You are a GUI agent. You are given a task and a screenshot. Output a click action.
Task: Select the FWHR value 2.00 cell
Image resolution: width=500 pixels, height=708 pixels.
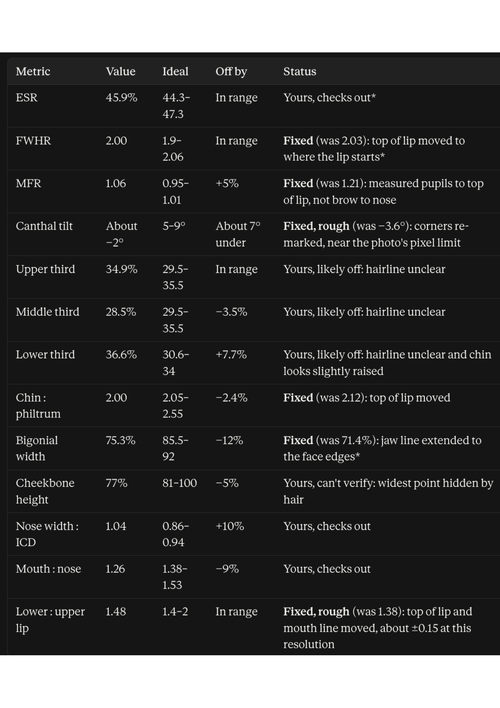[116, 140]
